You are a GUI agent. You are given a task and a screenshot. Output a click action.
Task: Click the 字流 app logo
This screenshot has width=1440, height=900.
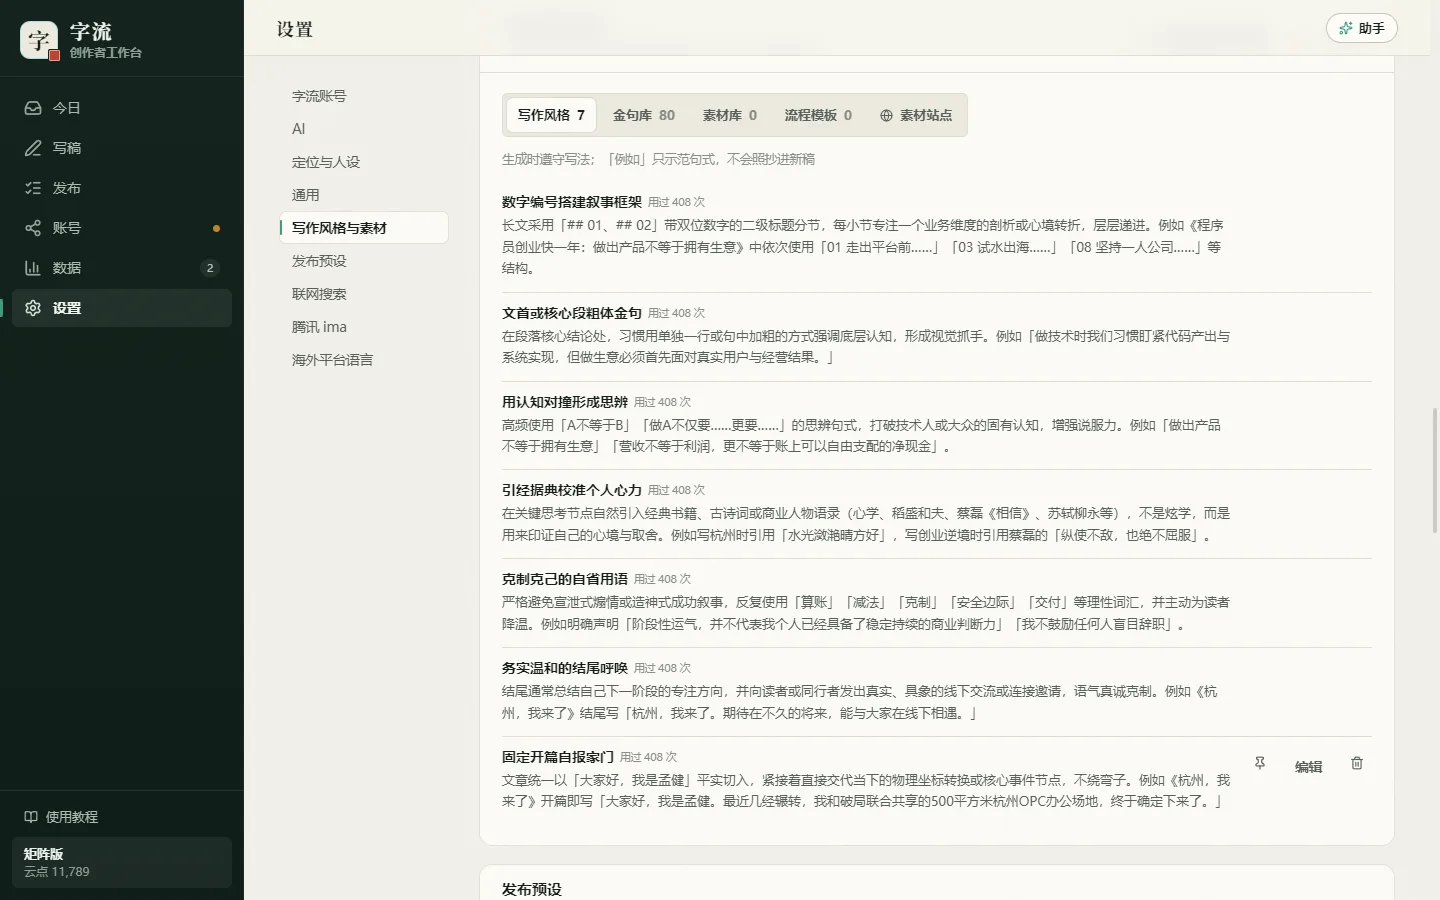(x=40, y=40)
